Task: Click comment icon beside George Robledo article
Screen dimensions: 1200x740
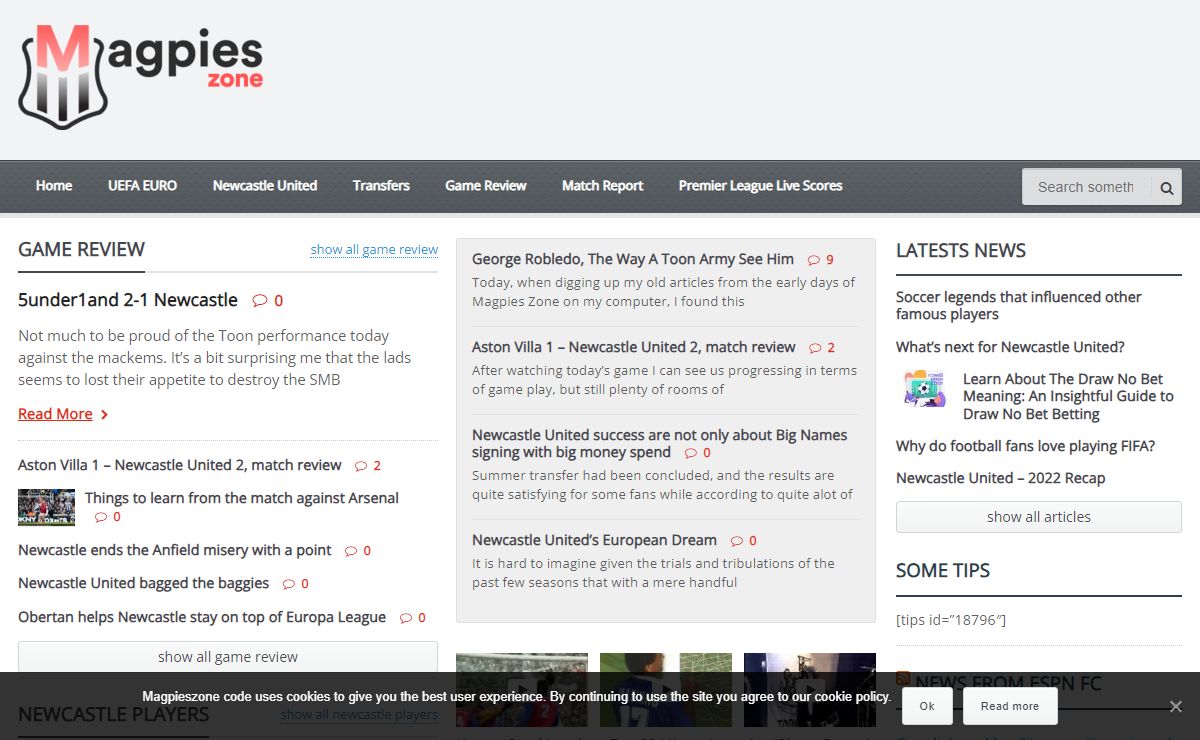Action: [814, 260]
